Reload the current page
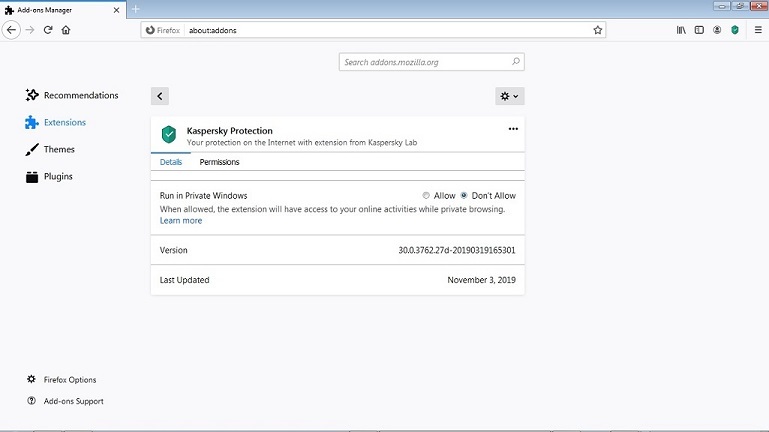769x432 pixels. pos(48,30)
